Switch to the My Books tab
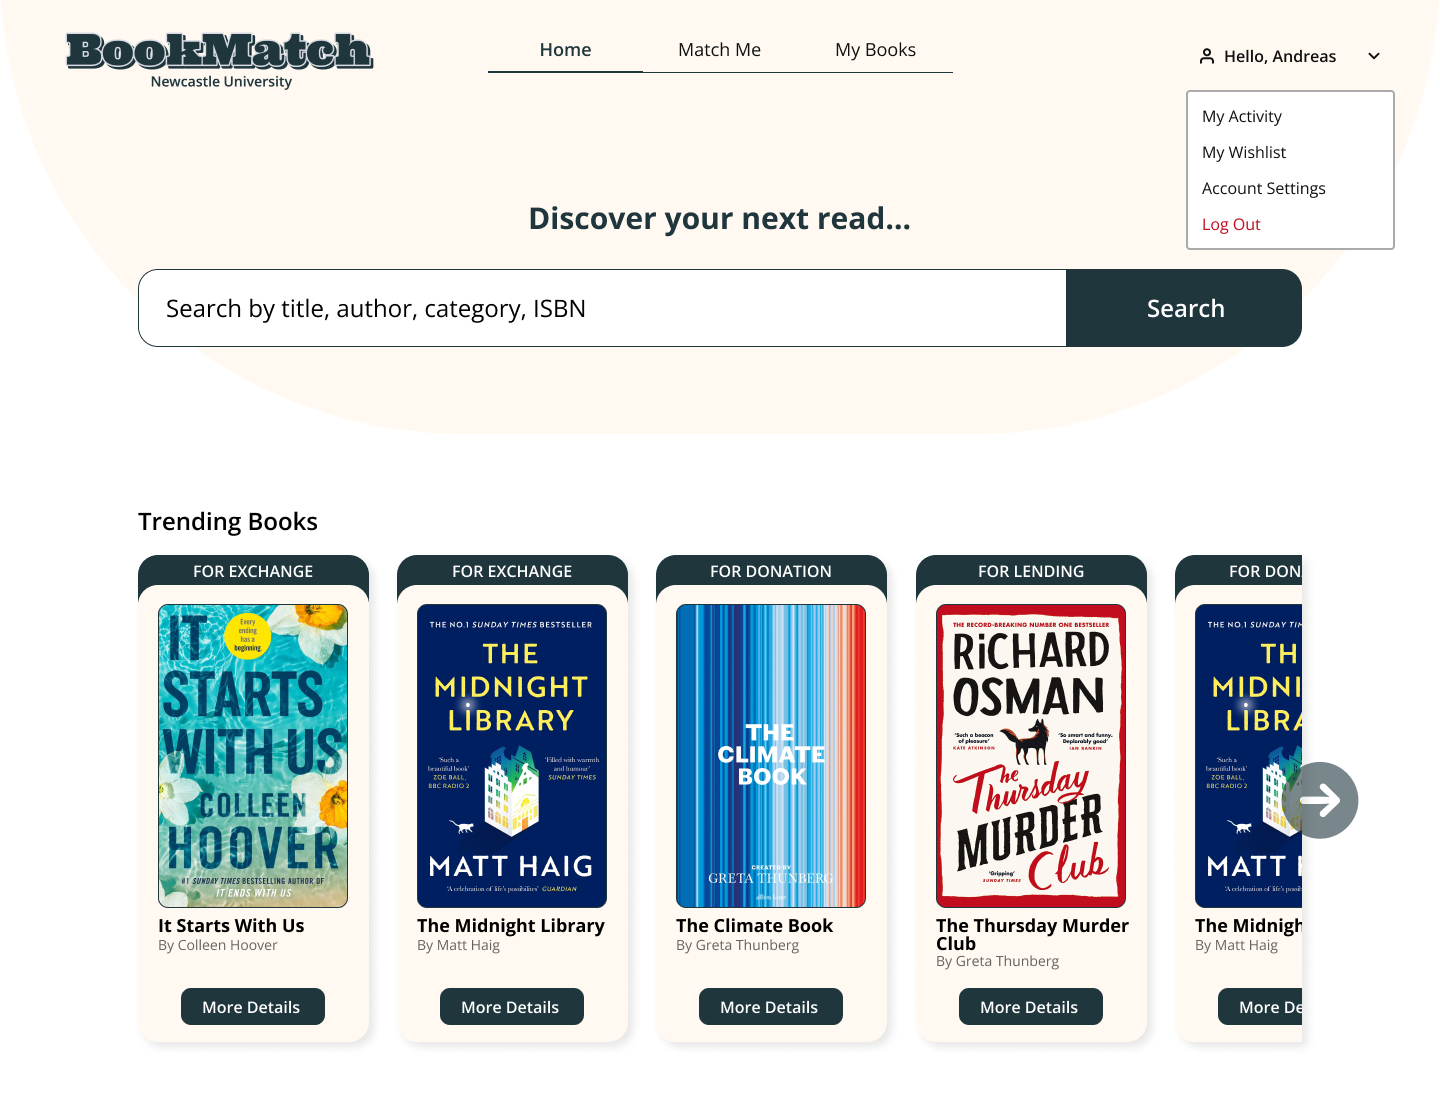Viewport: 1440px width, 1102px height. tap(875, 50)
